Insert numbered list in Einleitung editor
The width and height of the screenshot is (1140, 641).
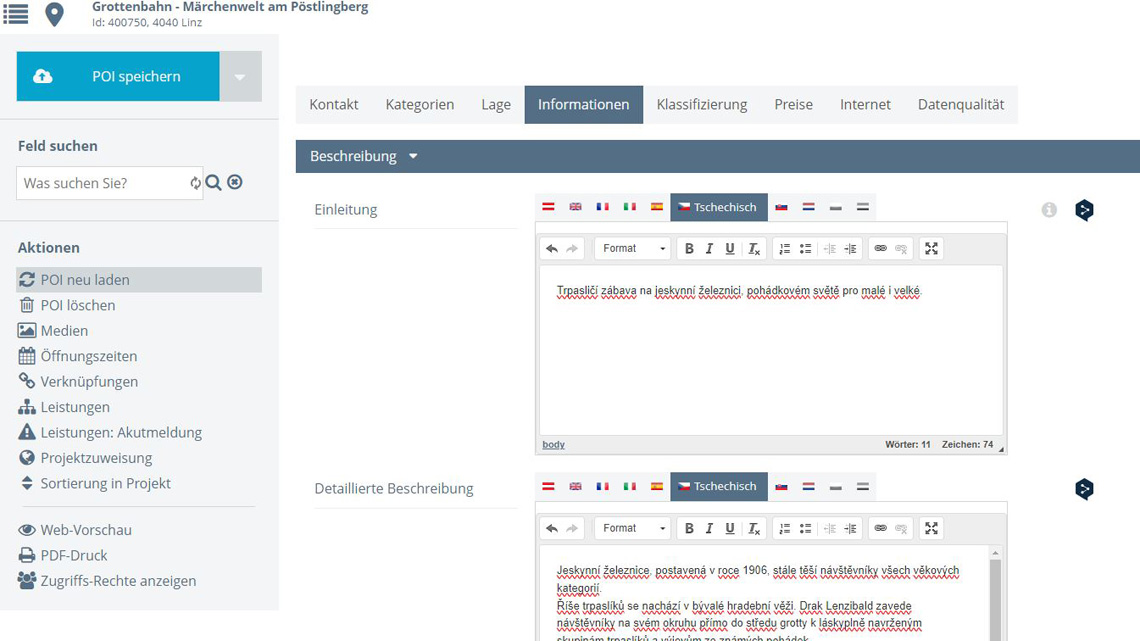784,249
